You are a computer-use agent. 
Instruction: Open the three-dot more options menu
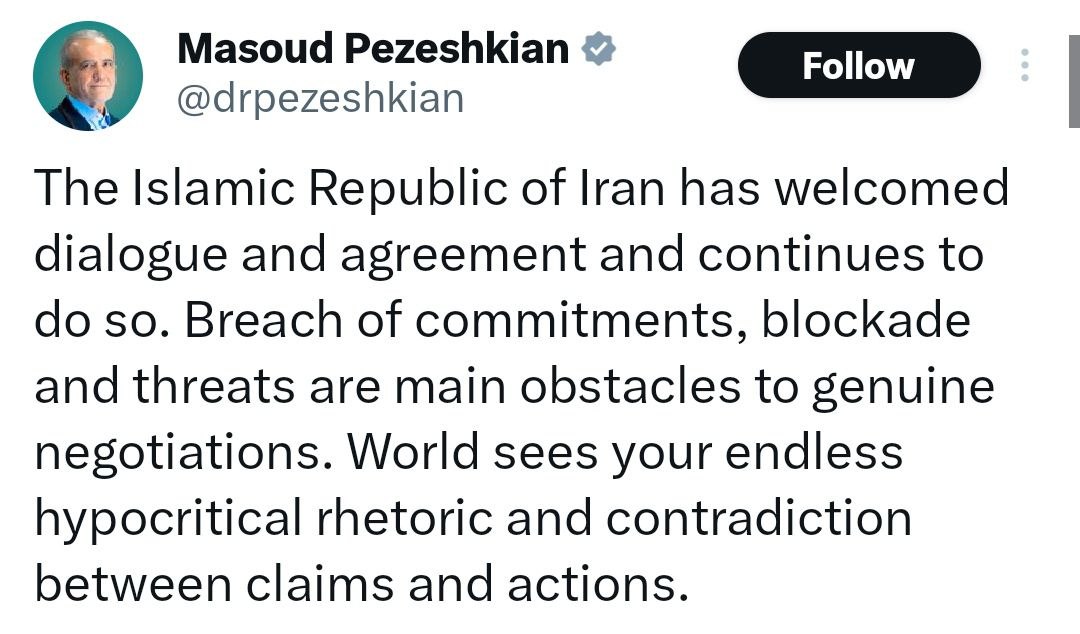click(x=1023, y=65)
